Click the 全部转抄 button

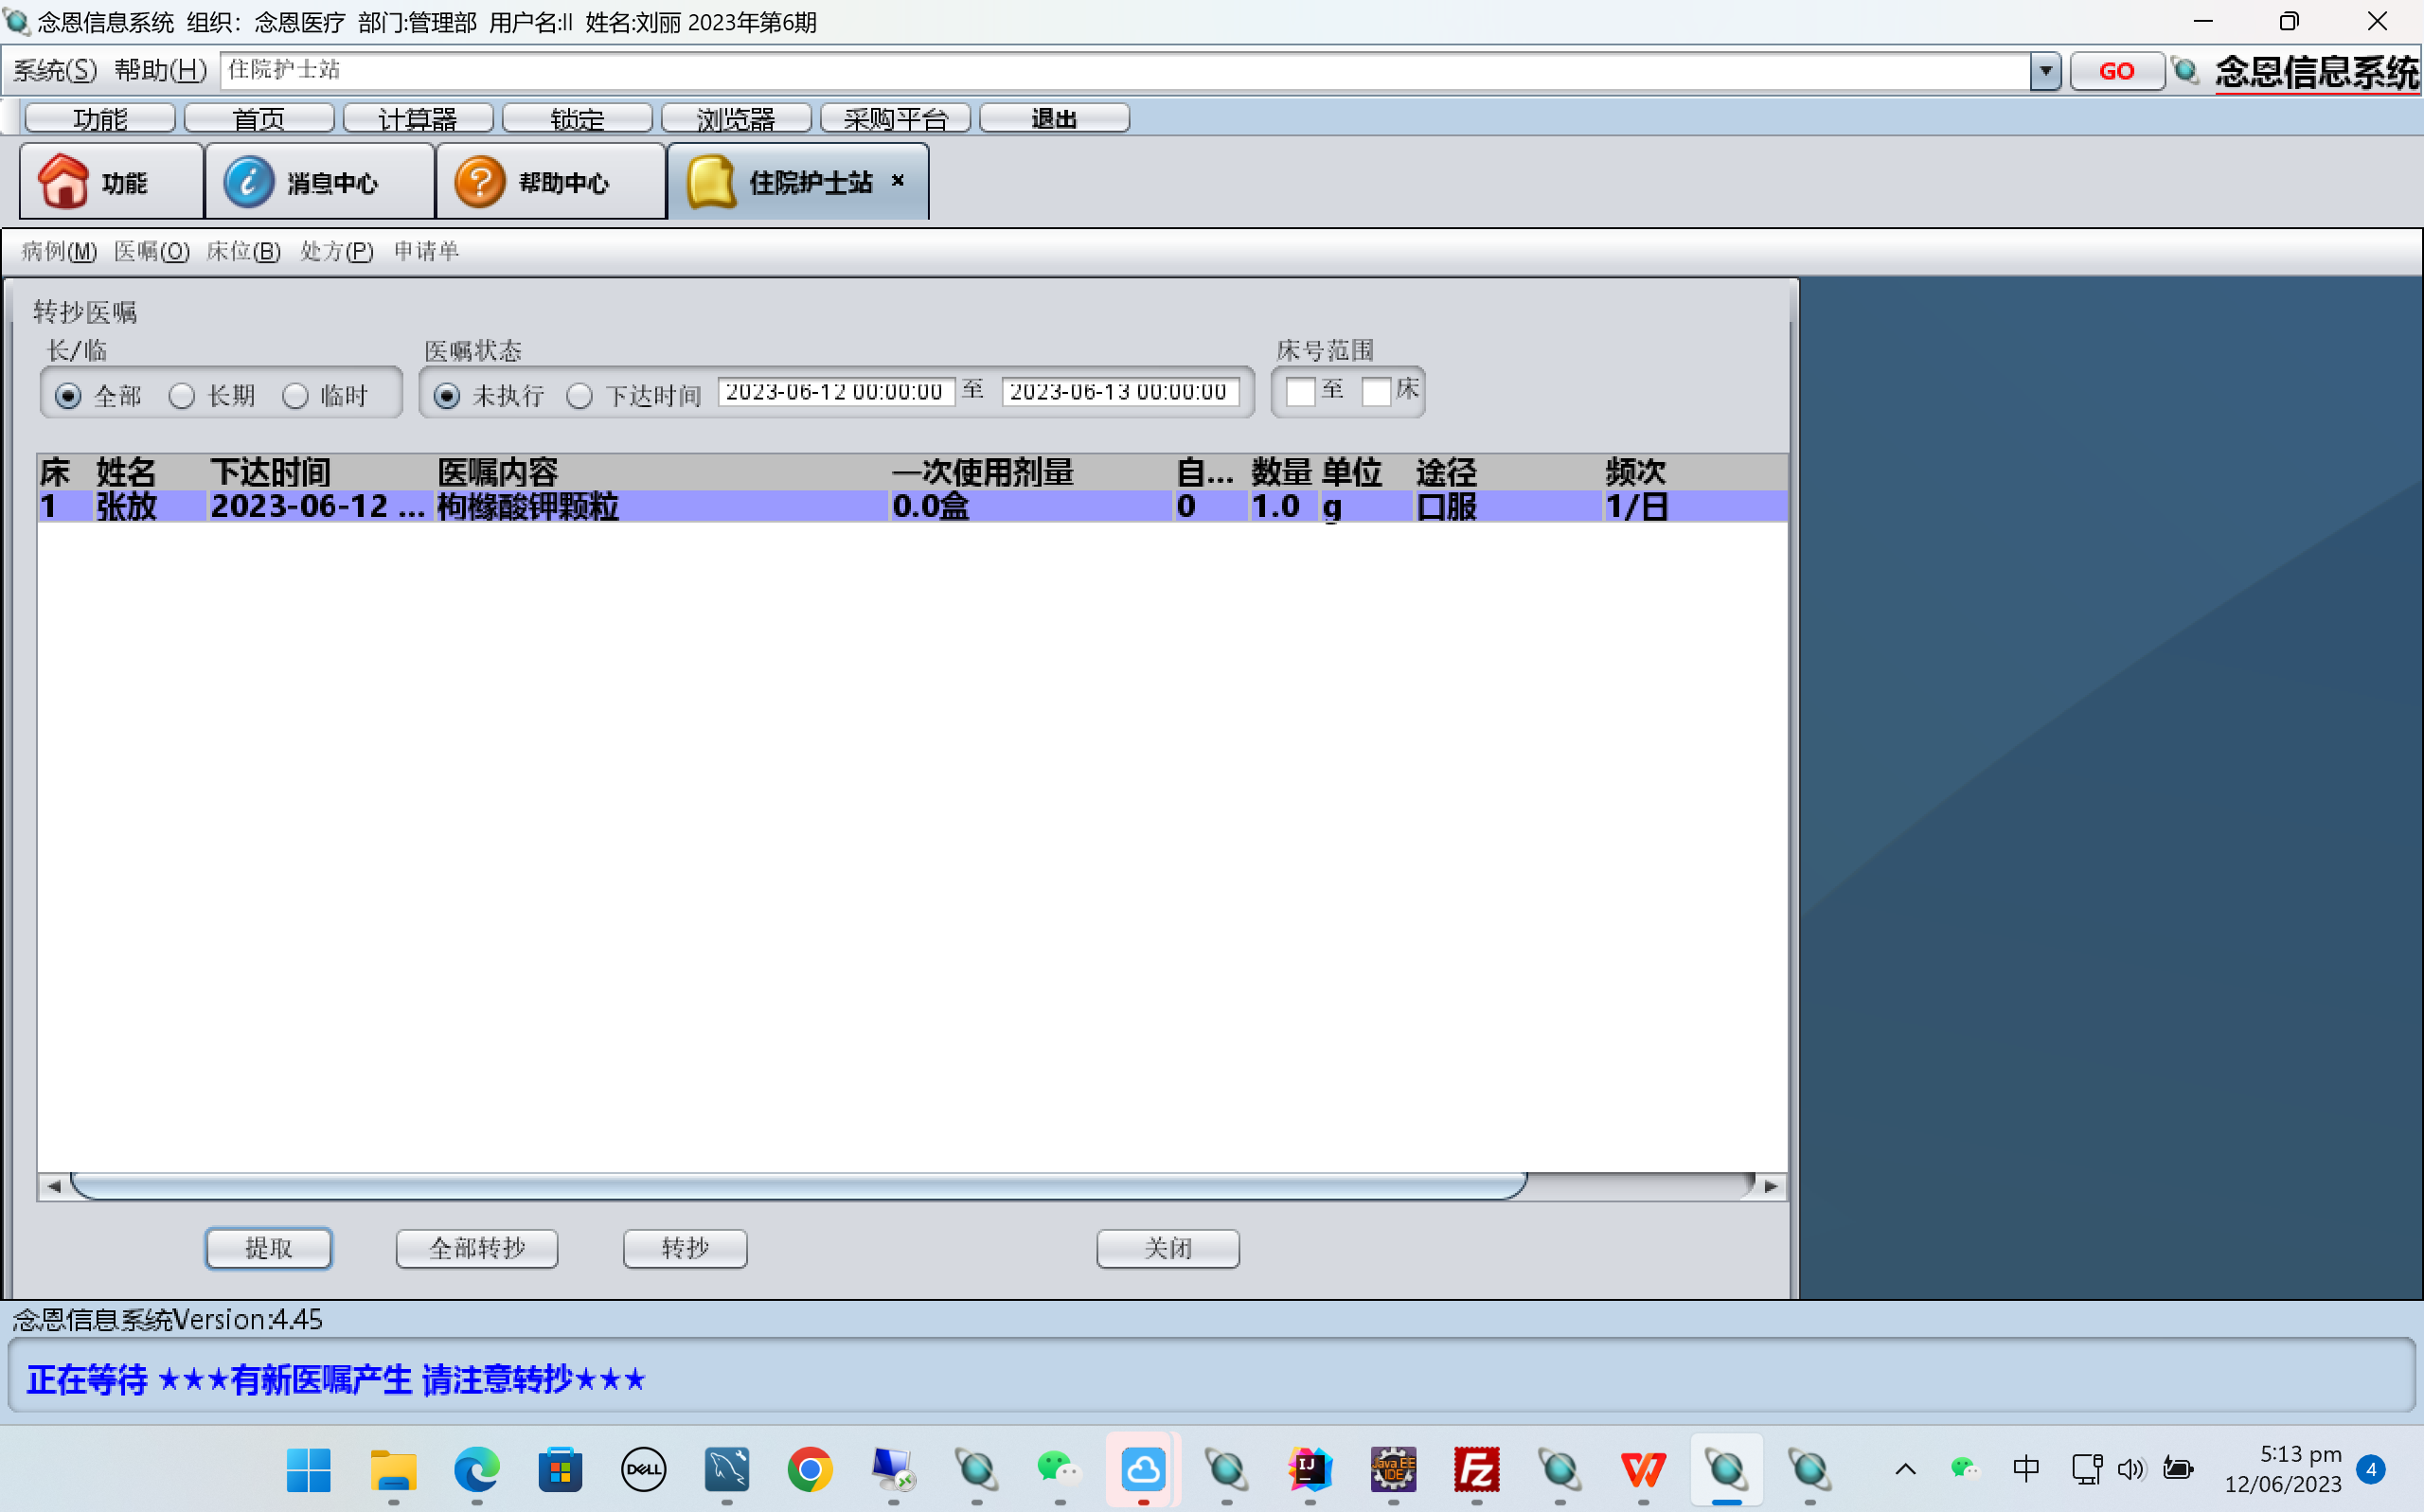point(477,1248)
